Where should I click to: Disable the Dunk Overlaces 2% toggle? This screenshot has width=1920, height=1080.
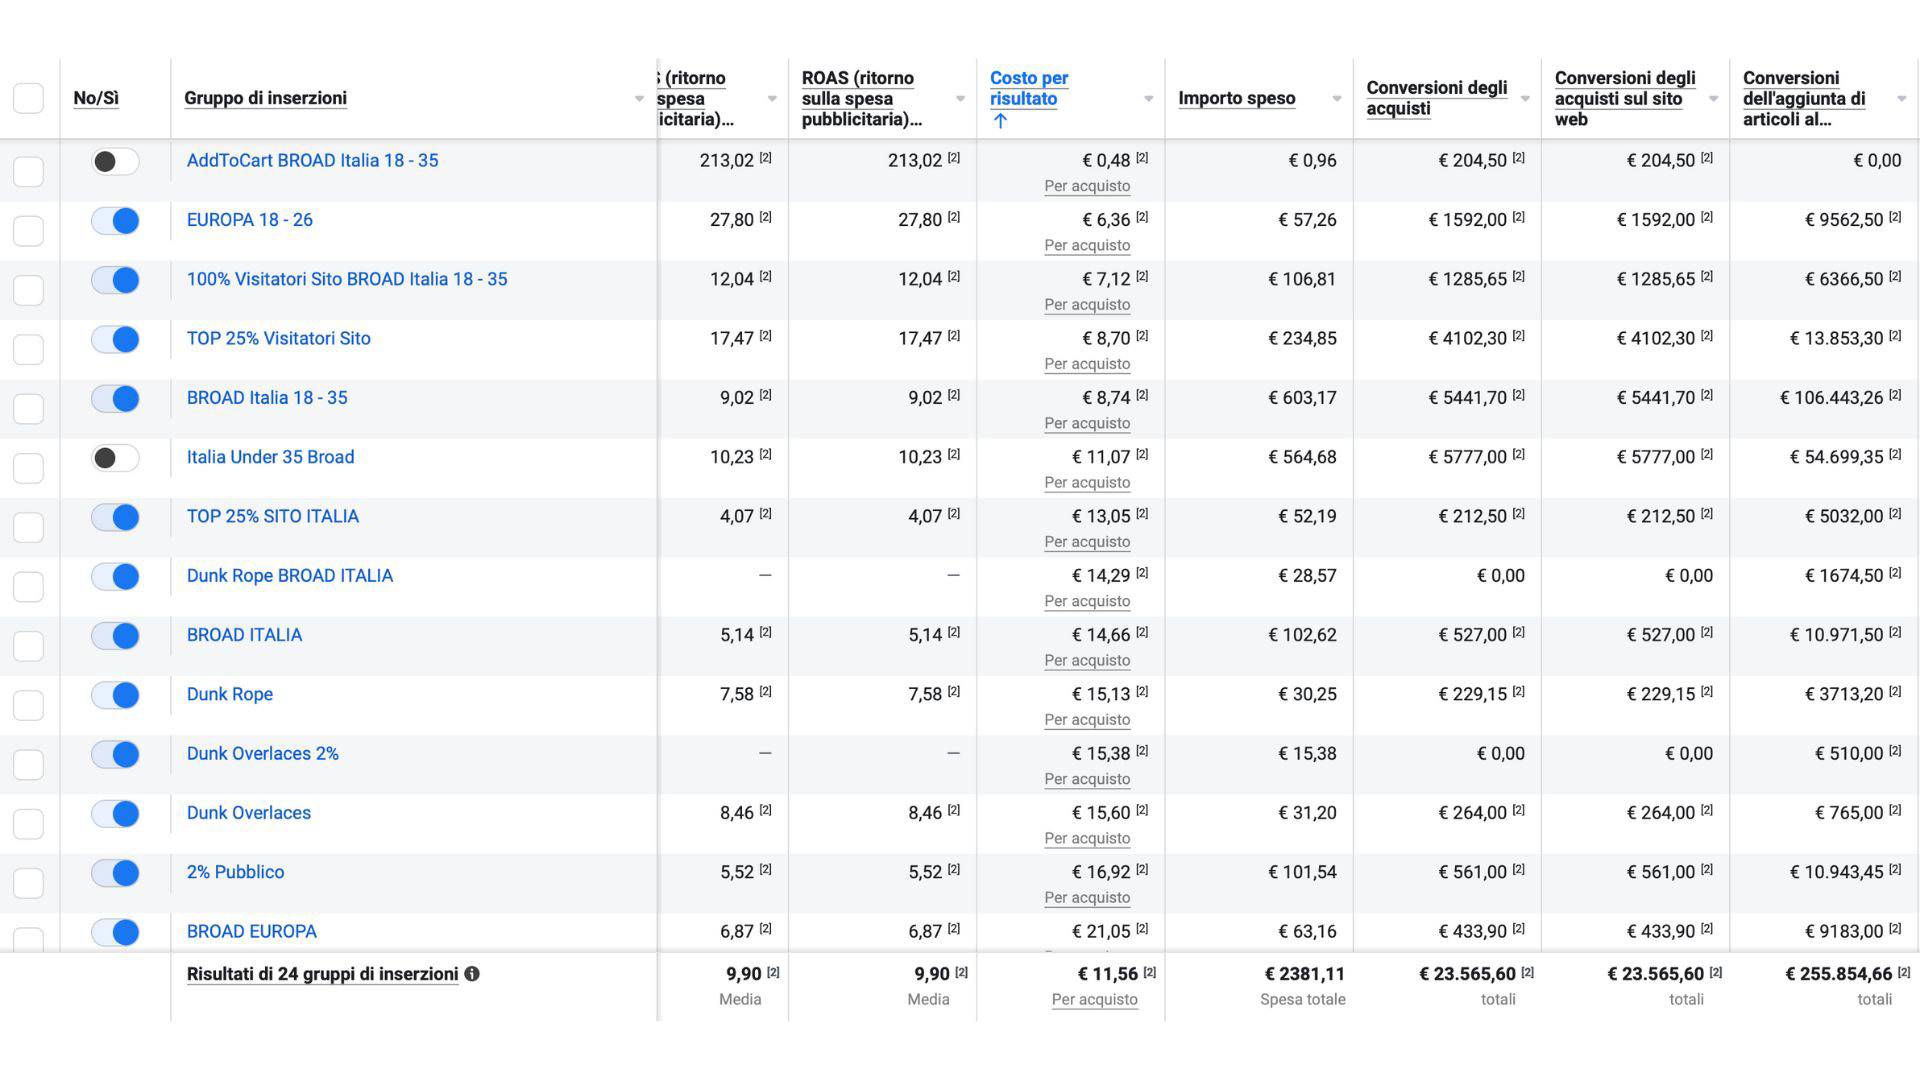[x=115, y=755]
